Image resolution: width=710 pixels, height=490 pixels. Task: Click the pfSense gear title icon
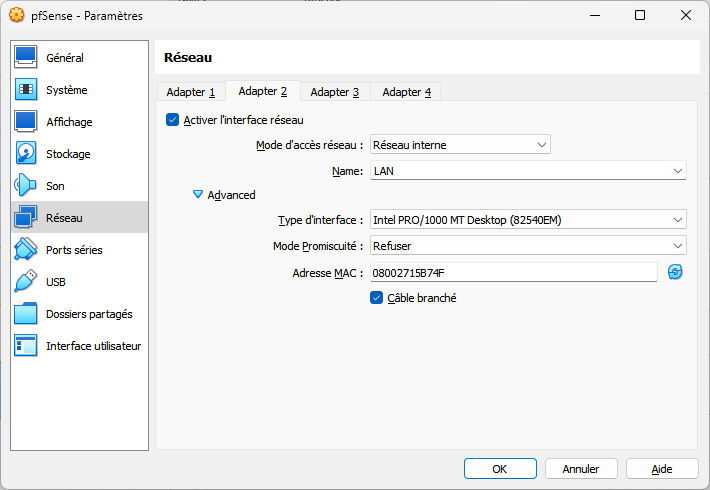(17, 15)
